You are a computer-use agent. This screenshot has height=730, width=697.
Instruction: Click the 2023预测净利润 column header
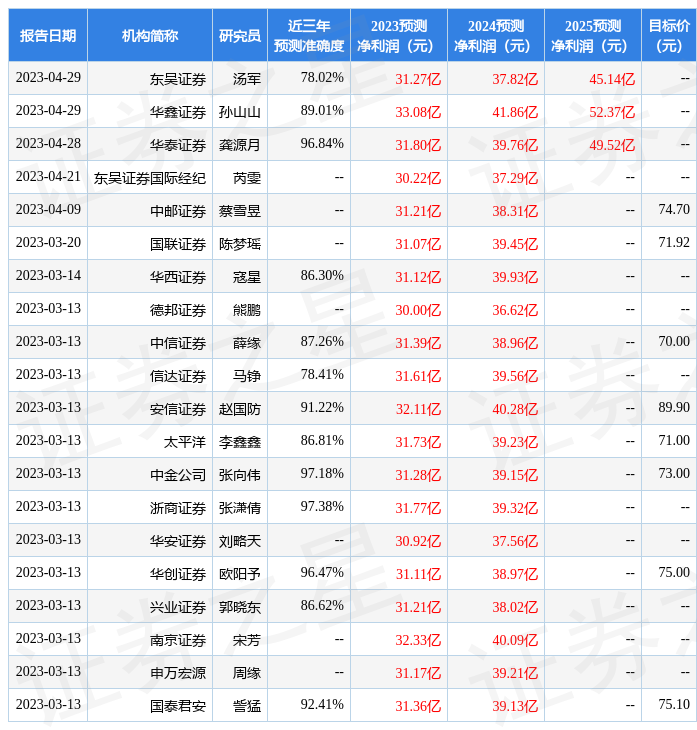(x=399, y=35)
